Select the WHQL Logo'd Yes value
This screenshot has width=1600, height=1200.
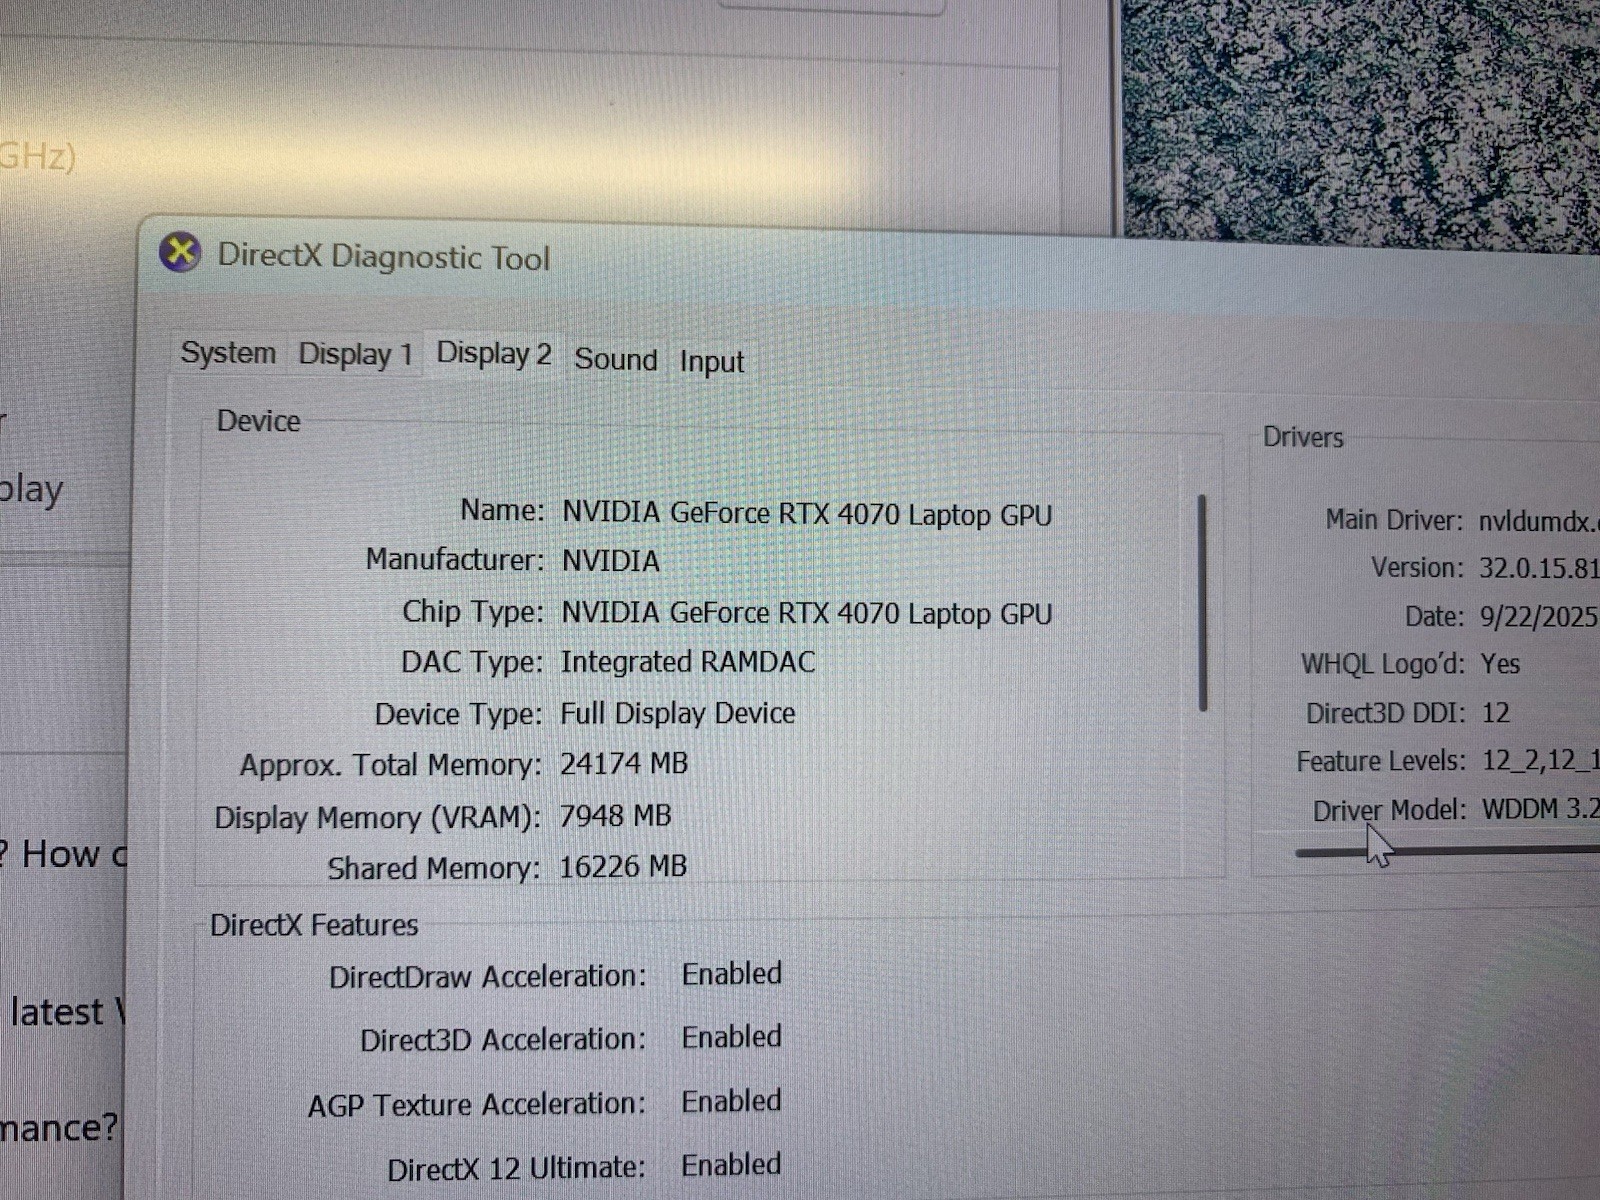[x=1500, y=664]
